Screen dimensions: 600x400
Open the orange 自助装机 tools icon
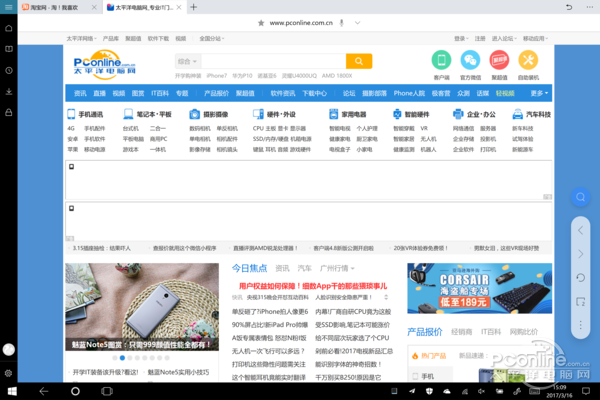point(528,60)
